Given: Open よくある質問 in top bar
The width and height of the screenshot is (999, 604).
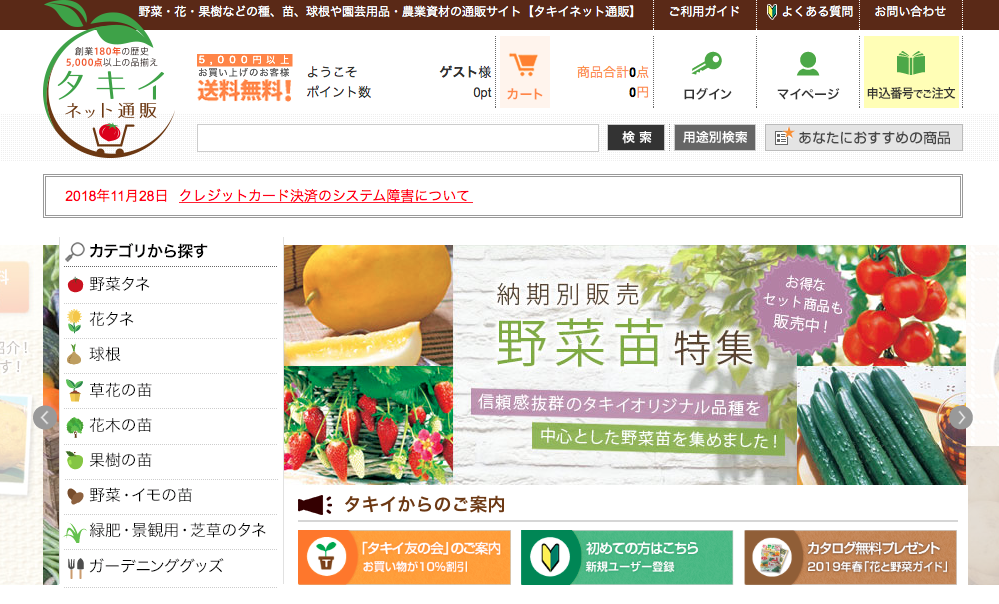Looking at the screenshot, I should (817, 11).
